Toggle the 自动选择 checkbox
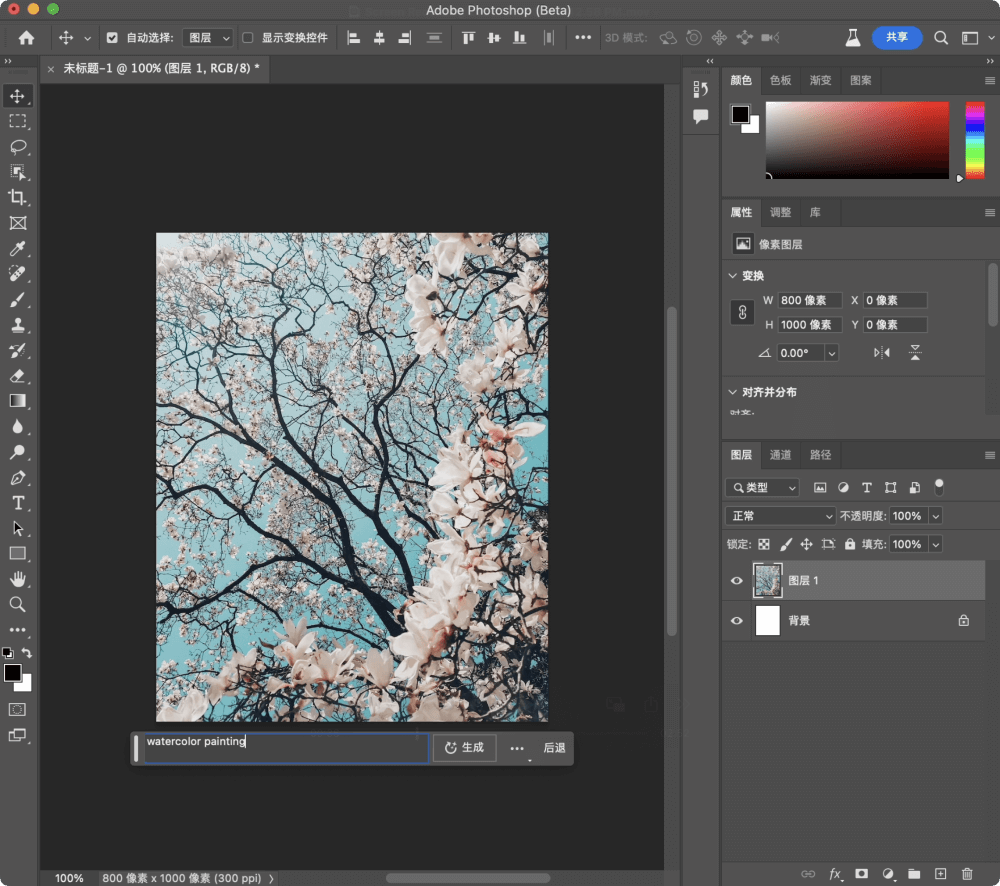 click(x=112, y=38)
